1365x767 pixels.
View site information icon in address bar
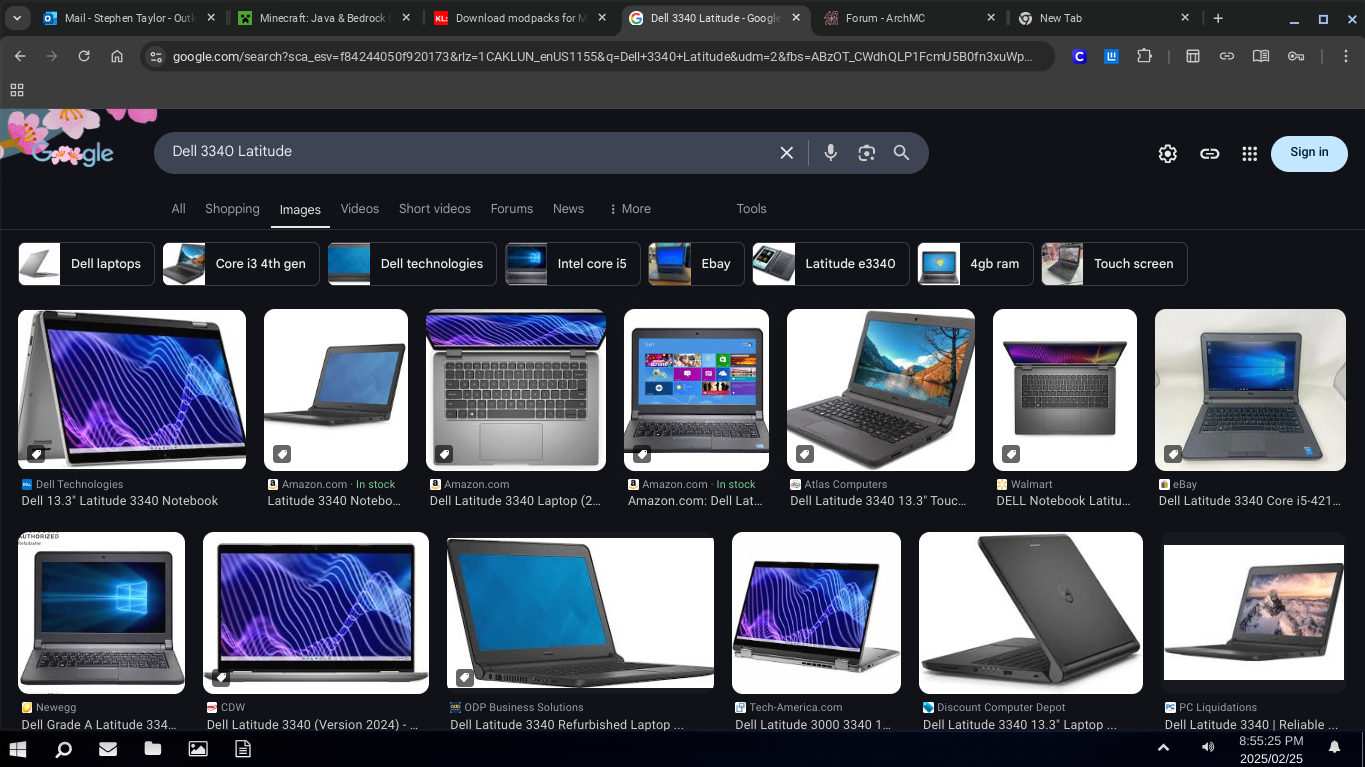click(155, 57)
